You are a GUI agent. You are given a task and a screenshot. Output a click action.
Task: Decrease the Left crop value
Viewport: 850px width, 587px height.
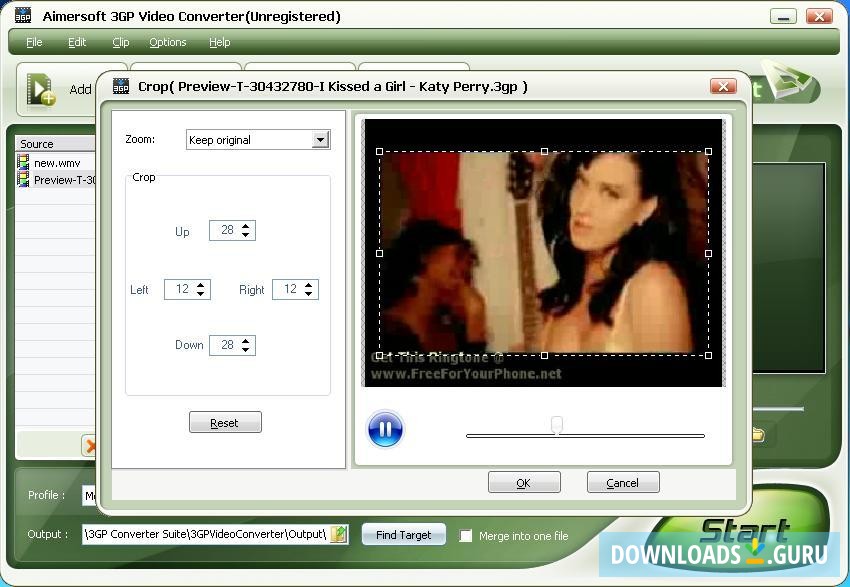click(201, 294)
